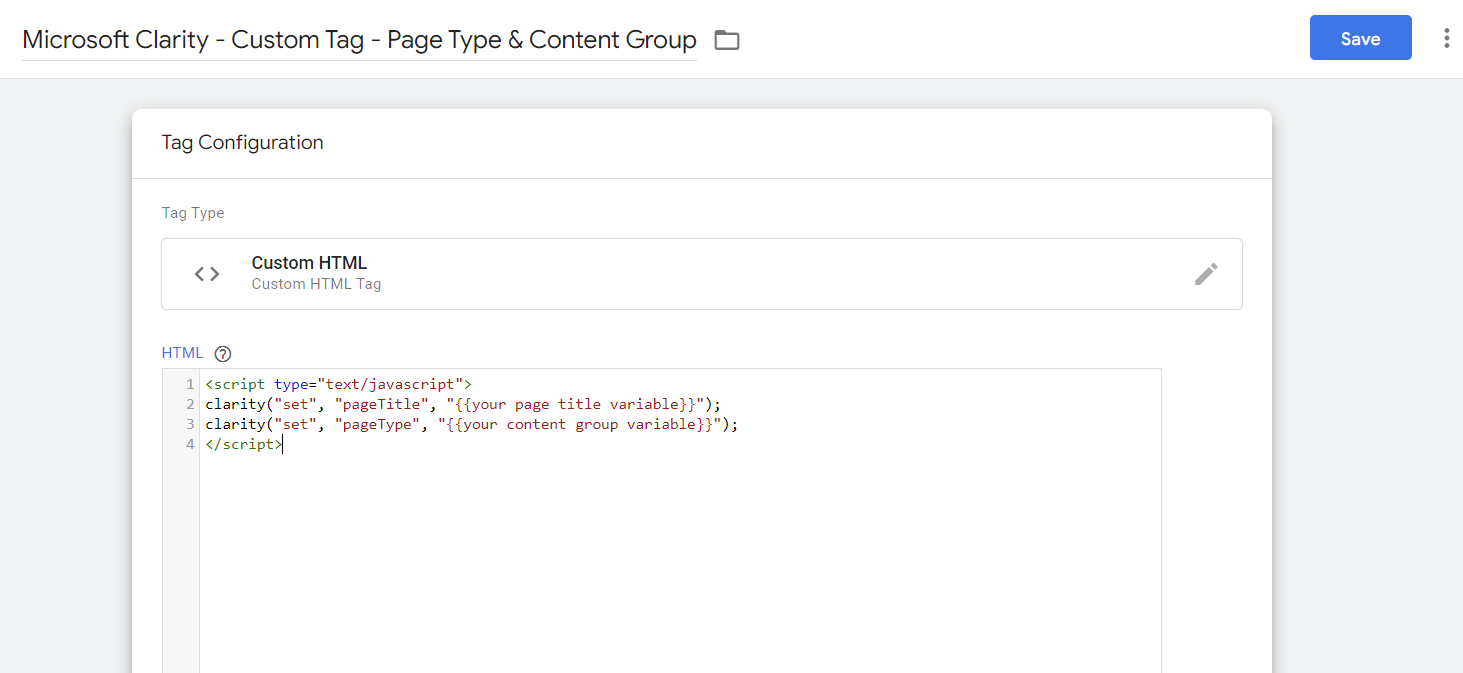Place cursor on the closing script tag
Image resolution: width=1463 pixels, height=673 pixels.
click(x=244, y=444)
